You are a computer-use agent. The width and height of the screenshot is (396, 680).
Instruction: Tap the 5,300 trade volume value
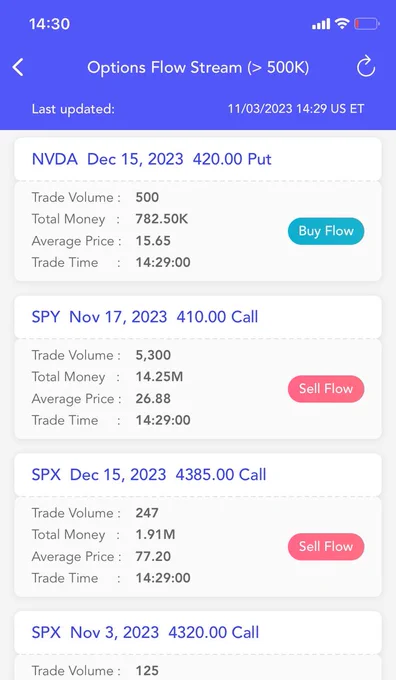pyautogui.click(x=153, y=355)
